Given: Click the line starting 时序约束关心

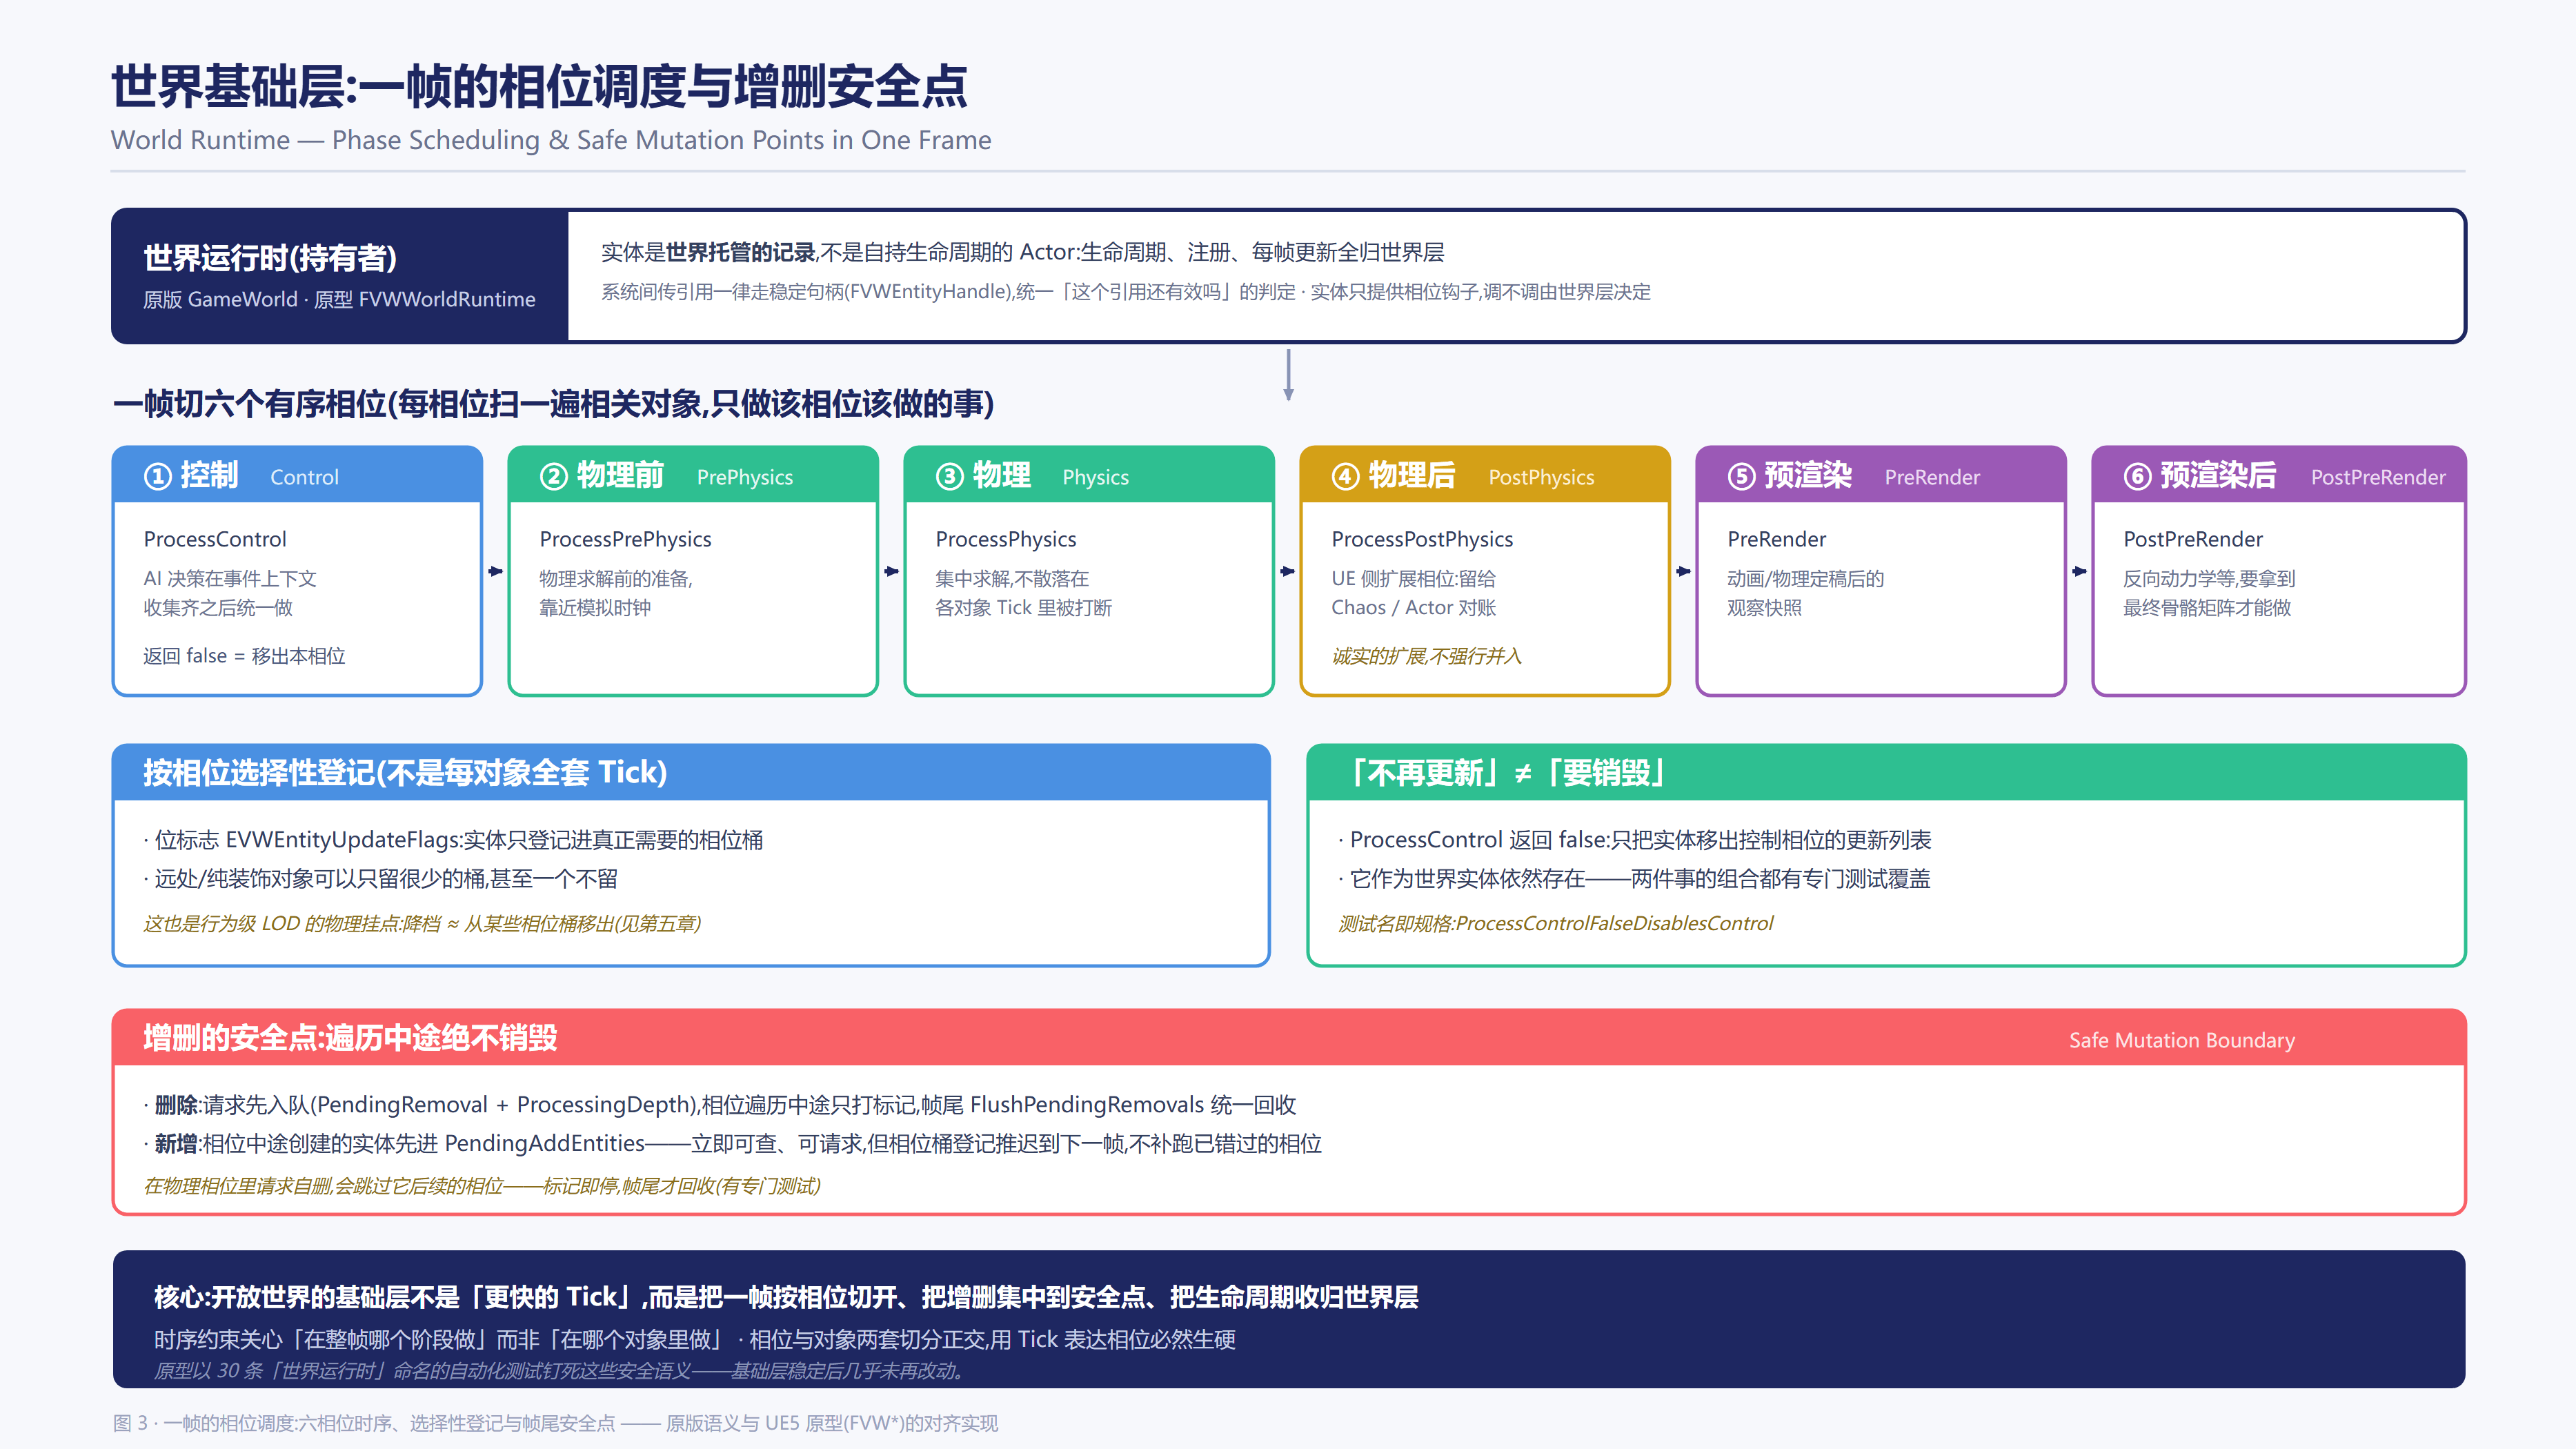Looking at the screenshot, I should tap(695, 1340).
